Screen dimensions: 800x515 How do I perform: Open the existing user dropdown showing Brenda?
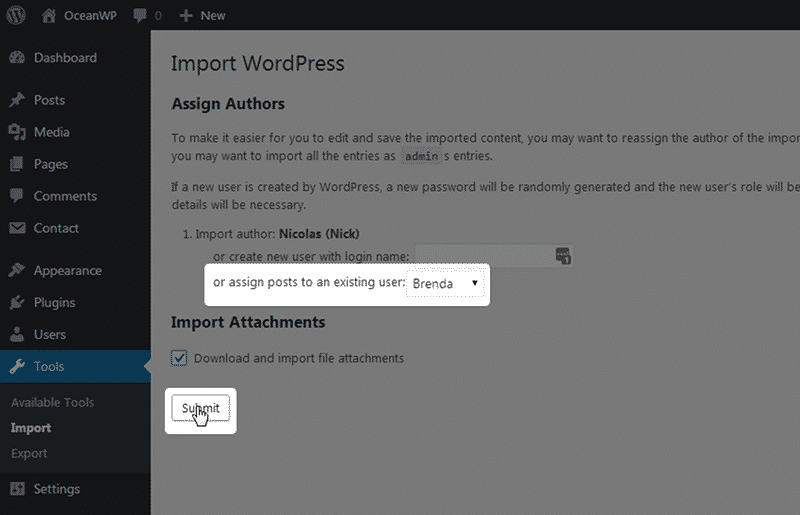[x=445, y=283]
